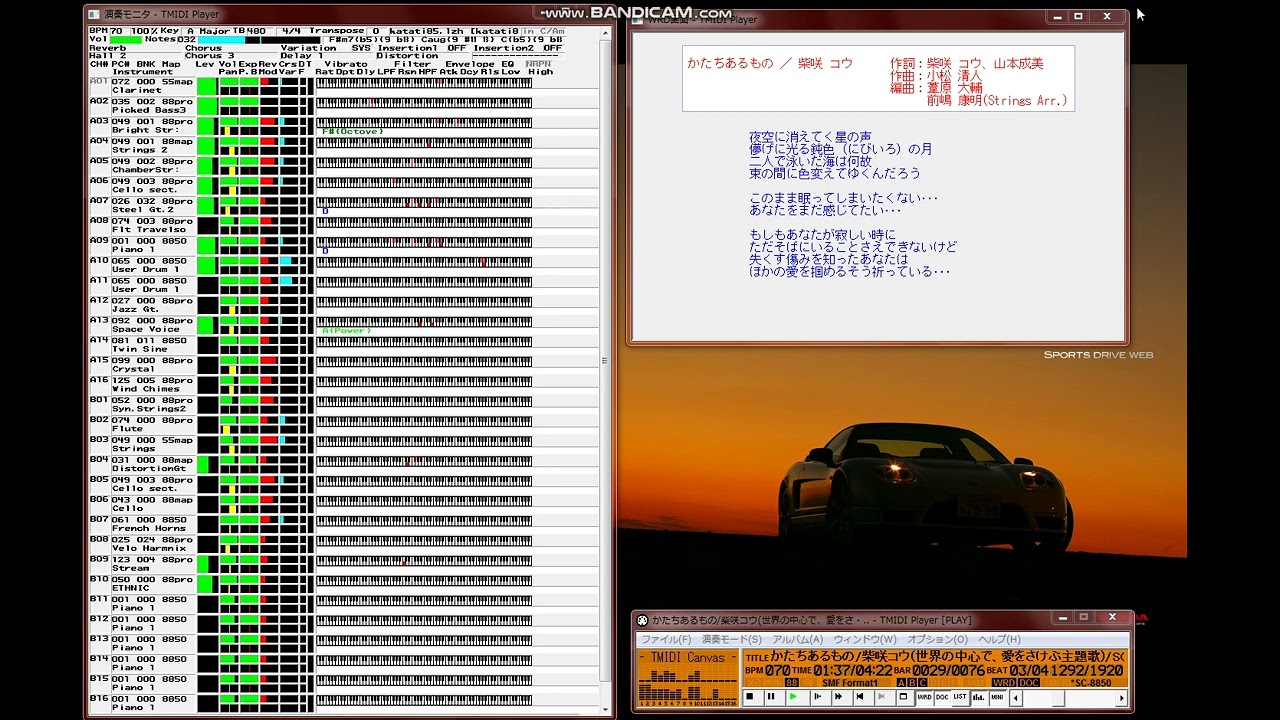Click the window display mode icon

click(x=903, y=697)
